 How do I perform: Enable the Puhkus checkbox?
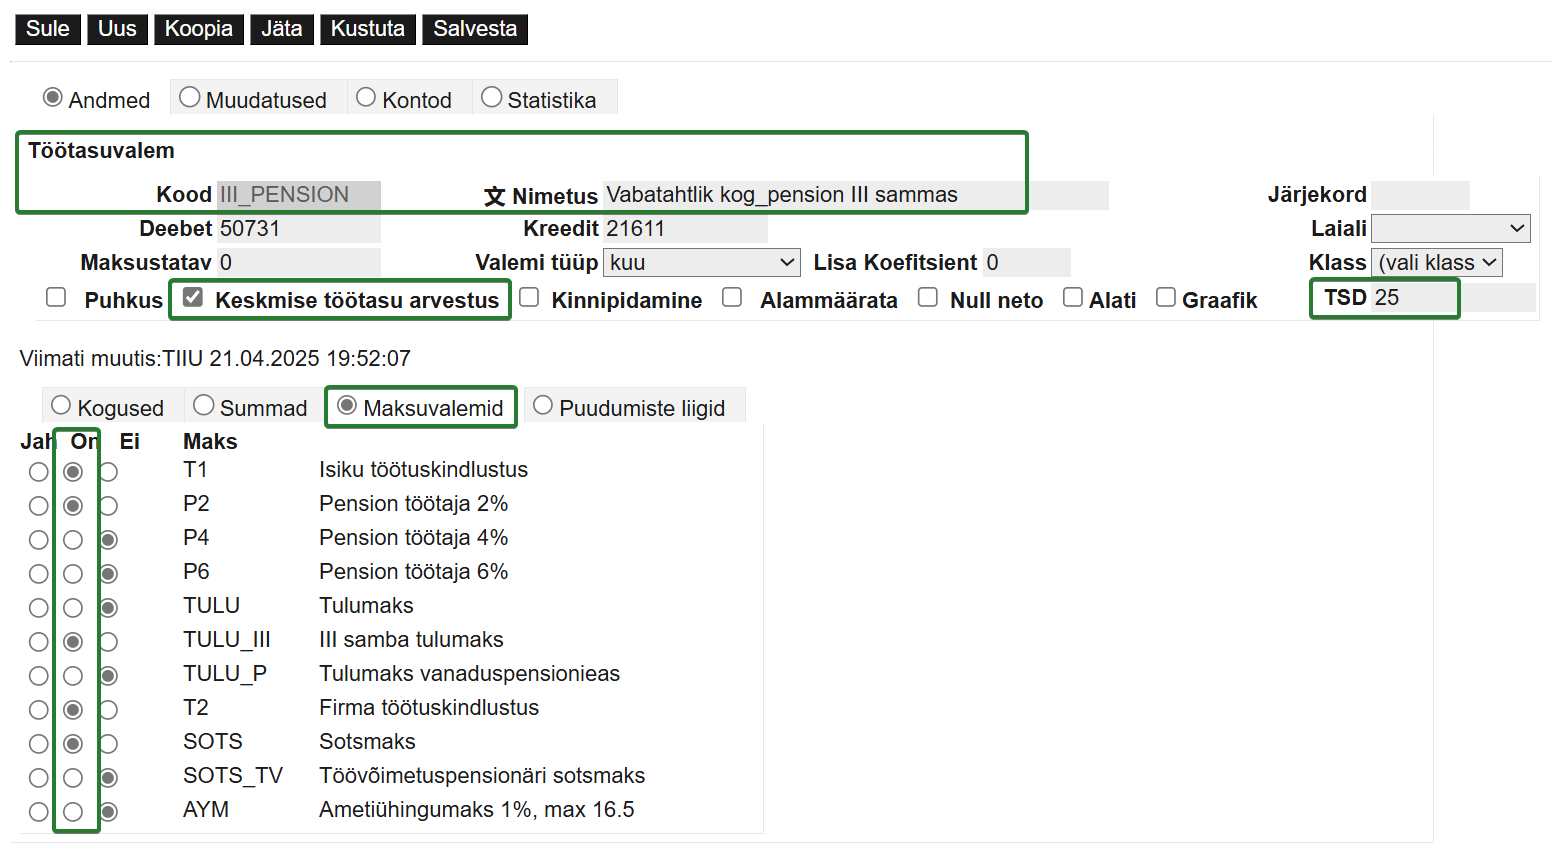56,298
